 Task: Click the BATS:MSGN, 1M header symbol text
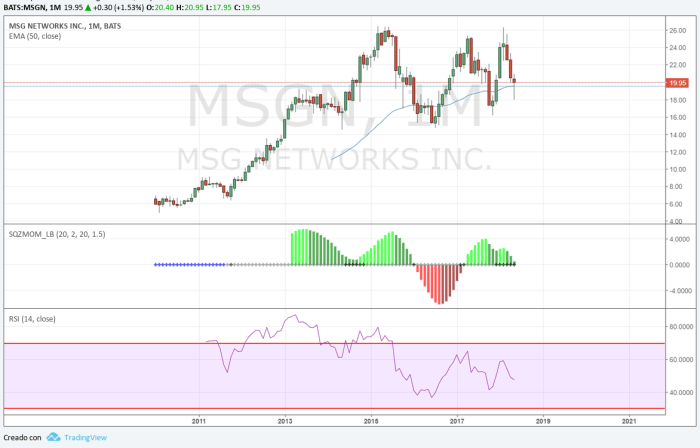click(x=32, y=7)
